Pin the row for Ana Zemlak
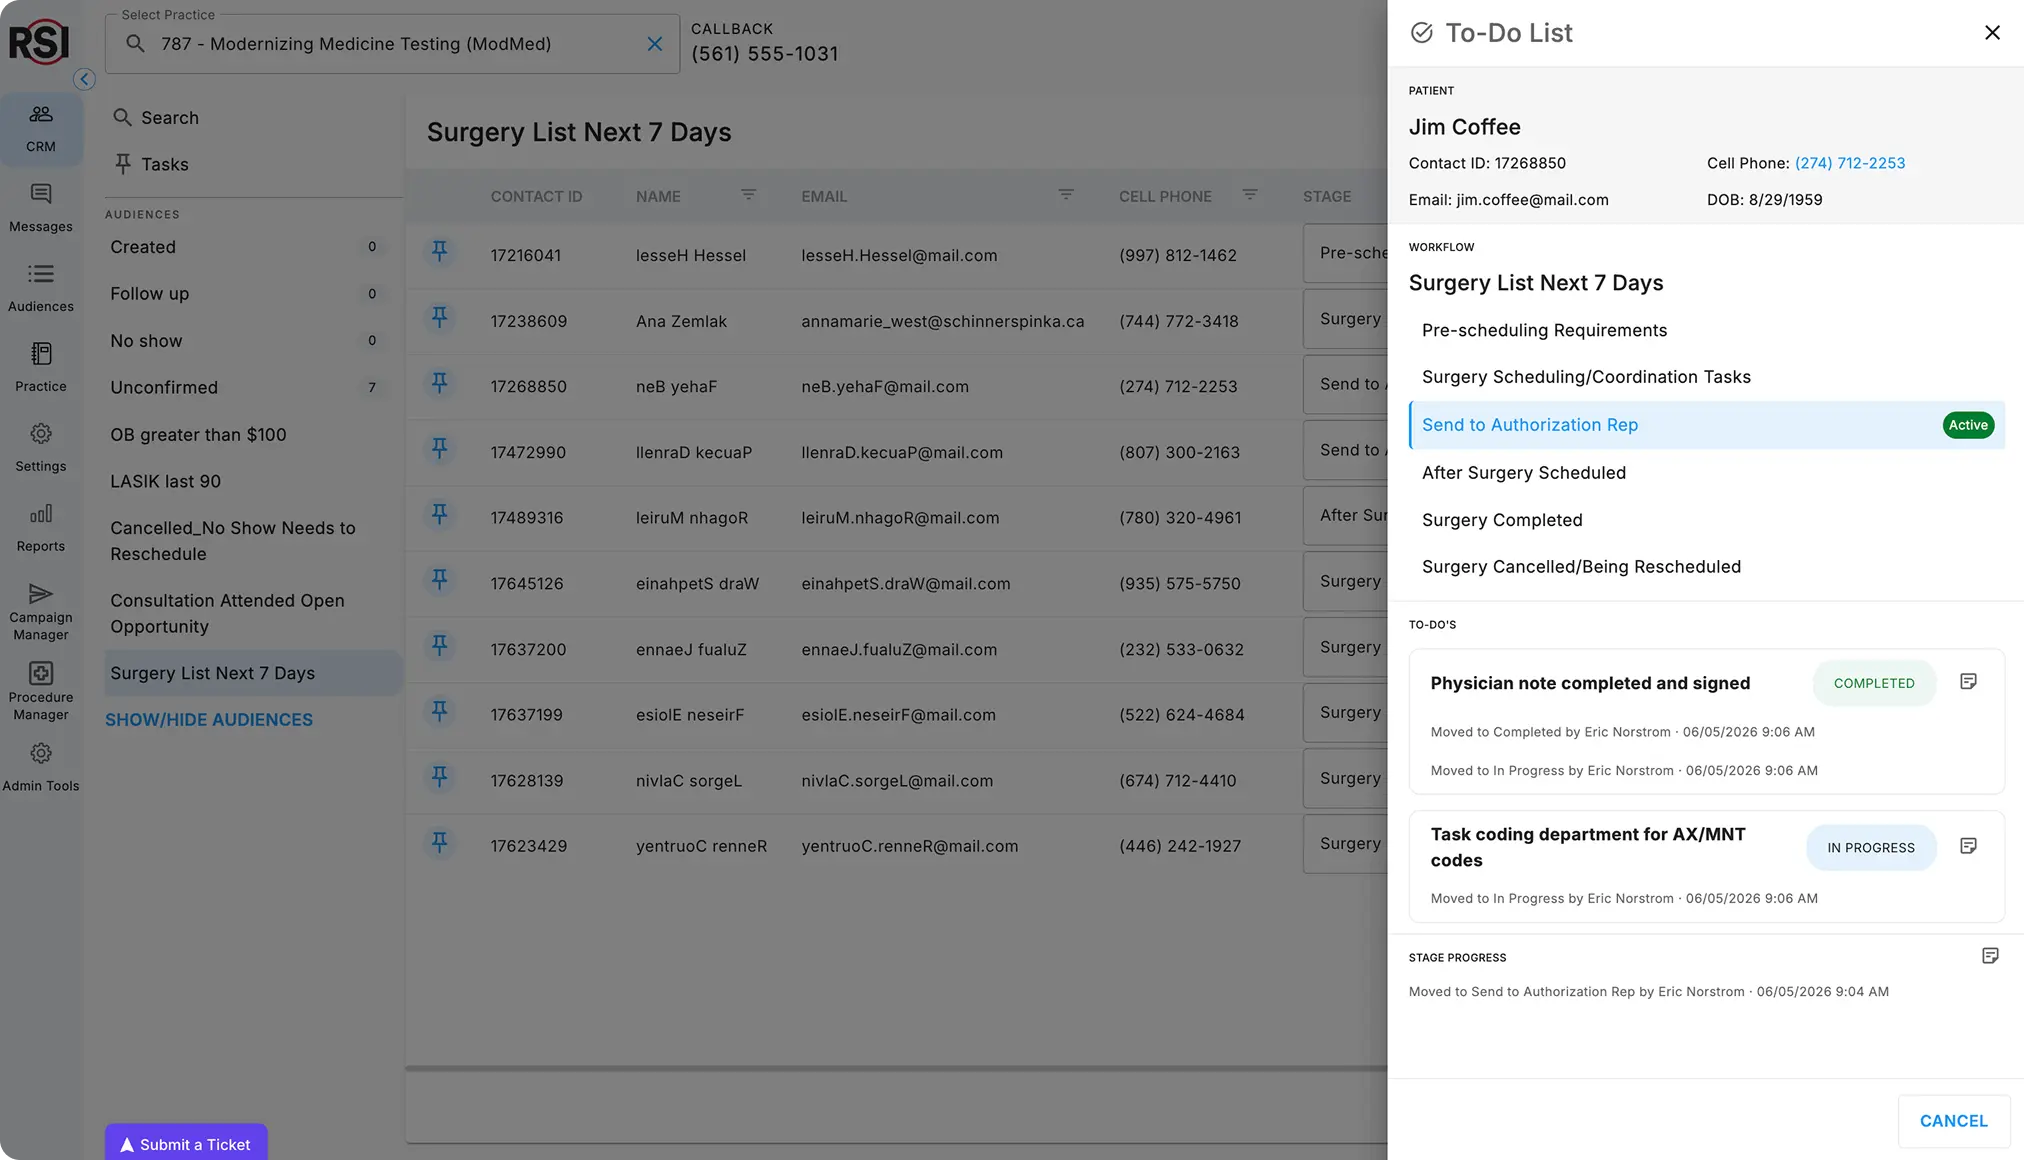The width and height of the screenshot is (2024, 1160). click(x=439, y=317)
